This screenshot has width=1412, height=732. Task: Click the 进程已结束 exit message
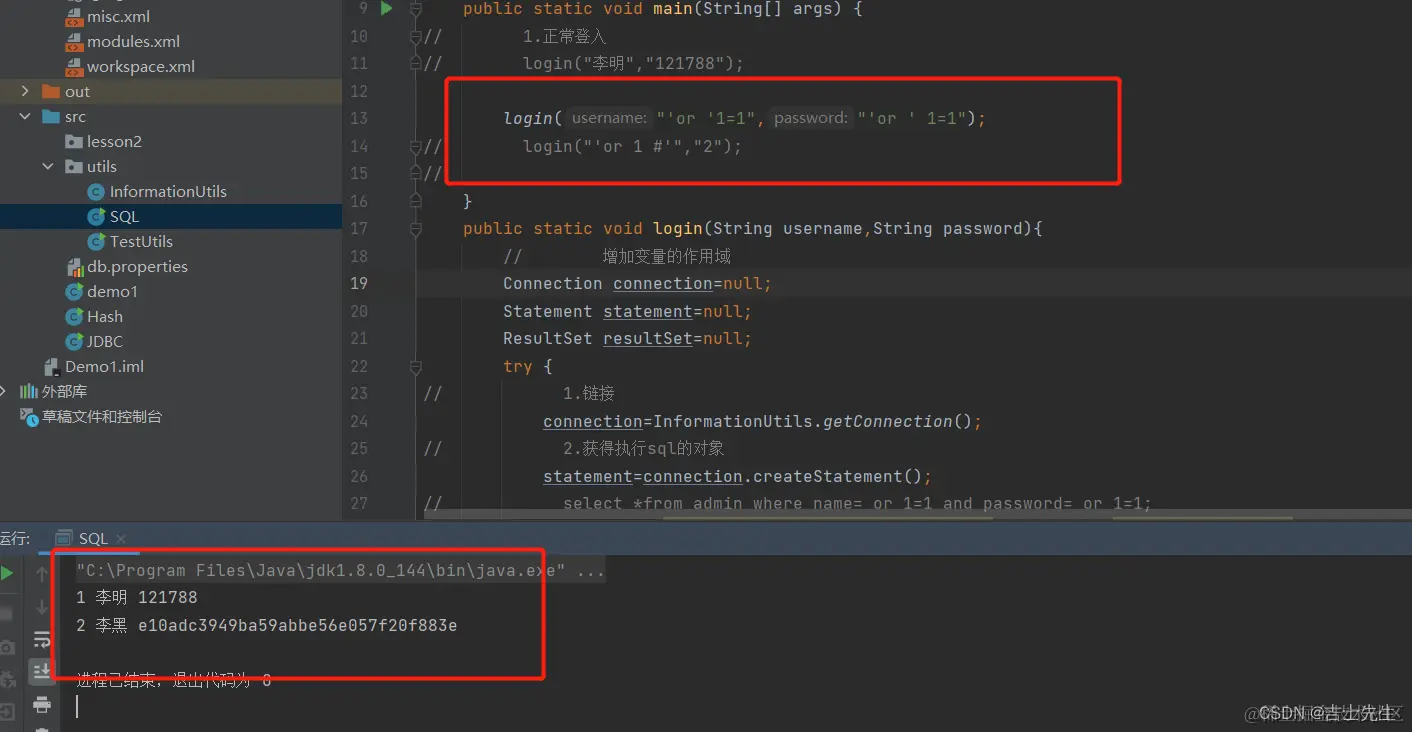tap(174, 681)
